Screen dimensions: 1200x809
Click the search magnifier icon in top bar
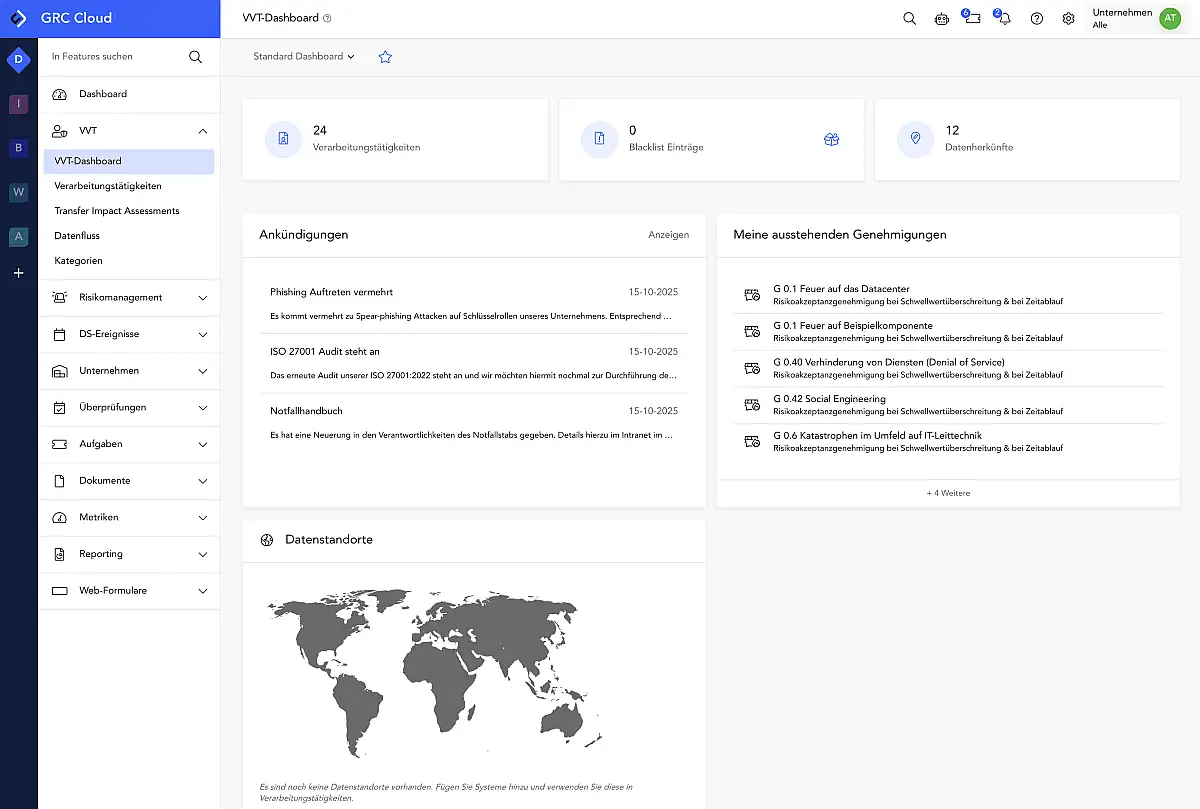pyautogui.click(x=909, y=19)
